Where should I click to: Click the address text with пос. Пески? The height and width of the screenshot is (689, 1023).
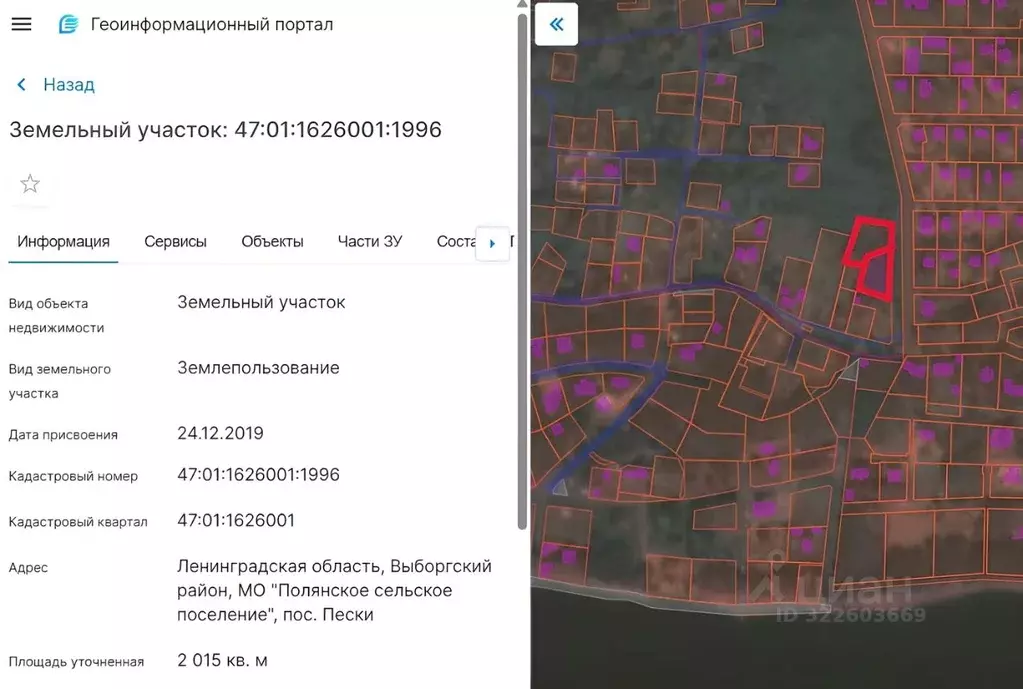point(334,590)
